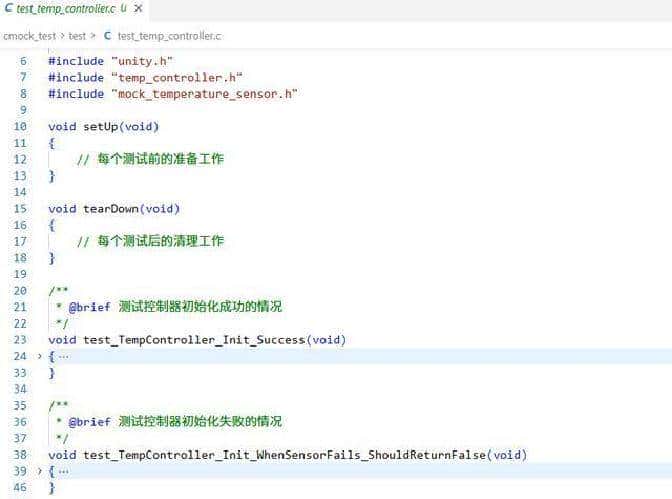672x499 pixels.
Task: Select the test_temp_controller.c editor tab
Action: tap(74, 9)
